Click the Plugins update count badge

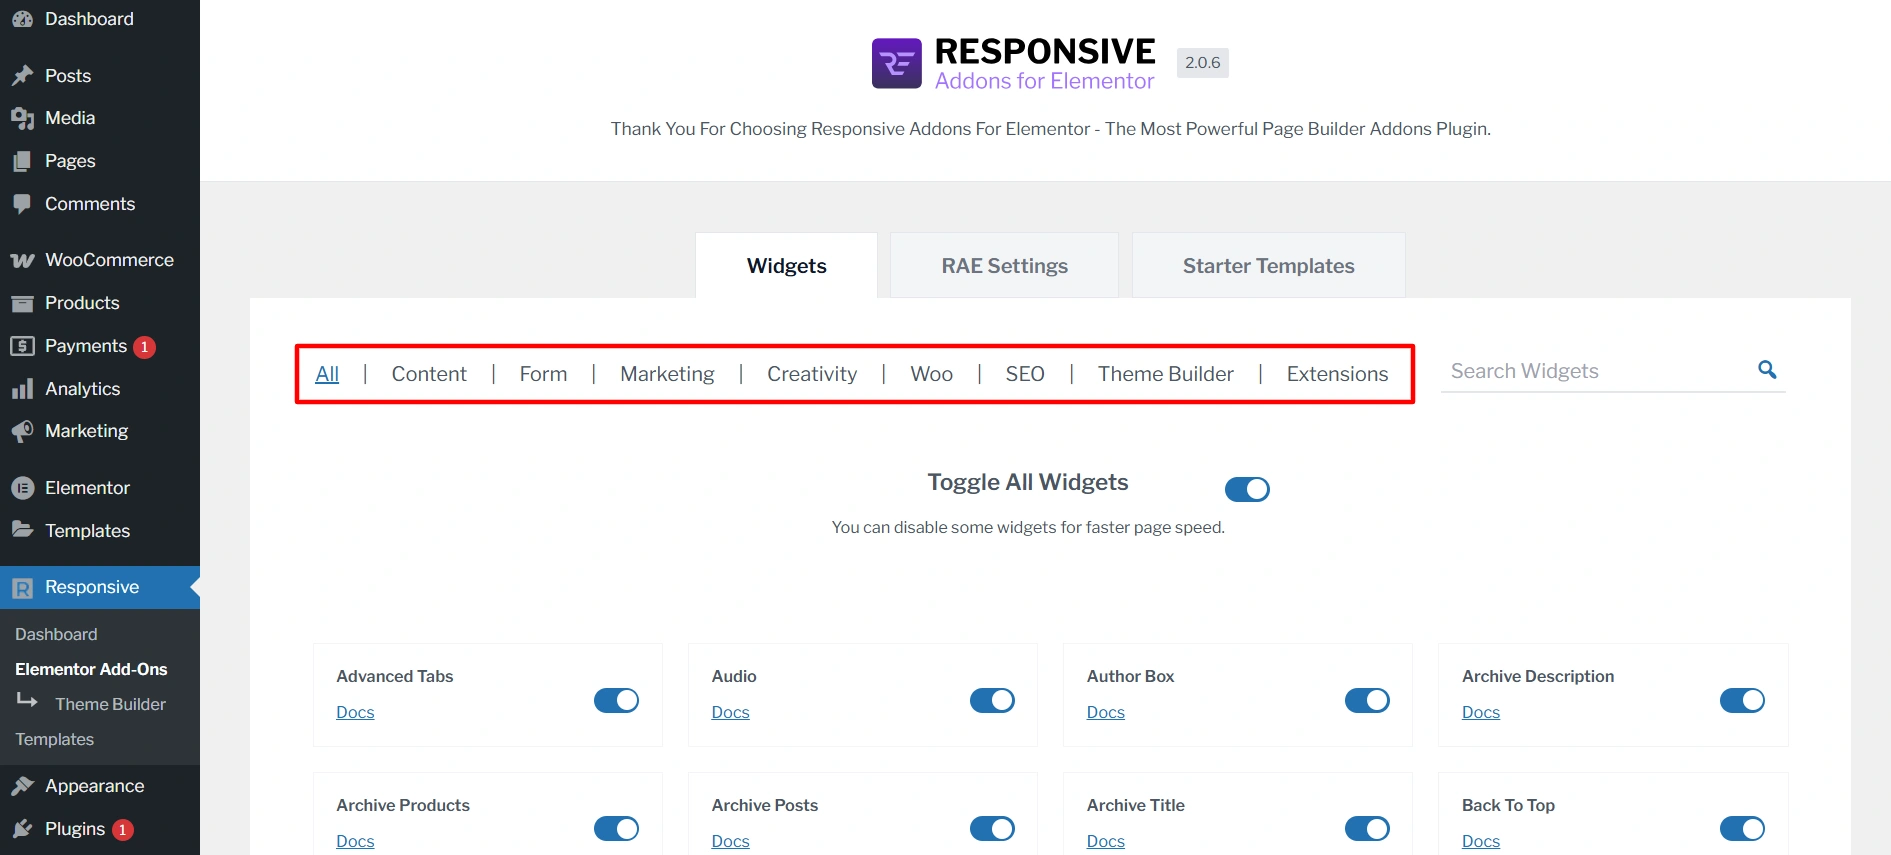122,830
